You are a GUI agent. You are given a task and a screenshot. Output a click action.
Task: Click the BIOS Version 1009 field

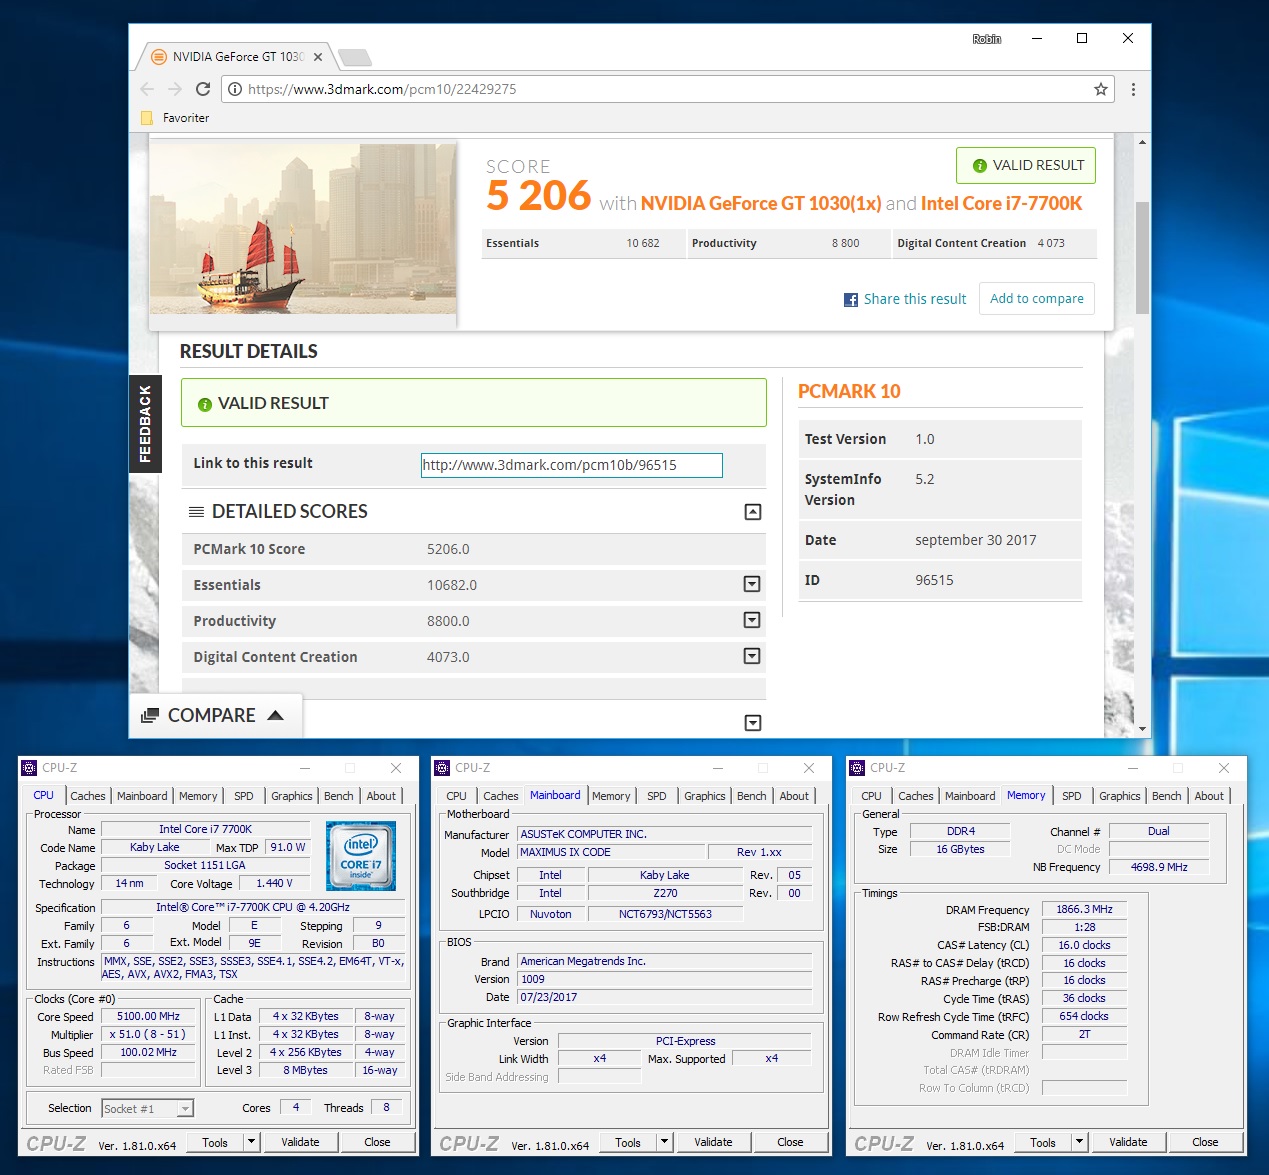tap(665, 979)
